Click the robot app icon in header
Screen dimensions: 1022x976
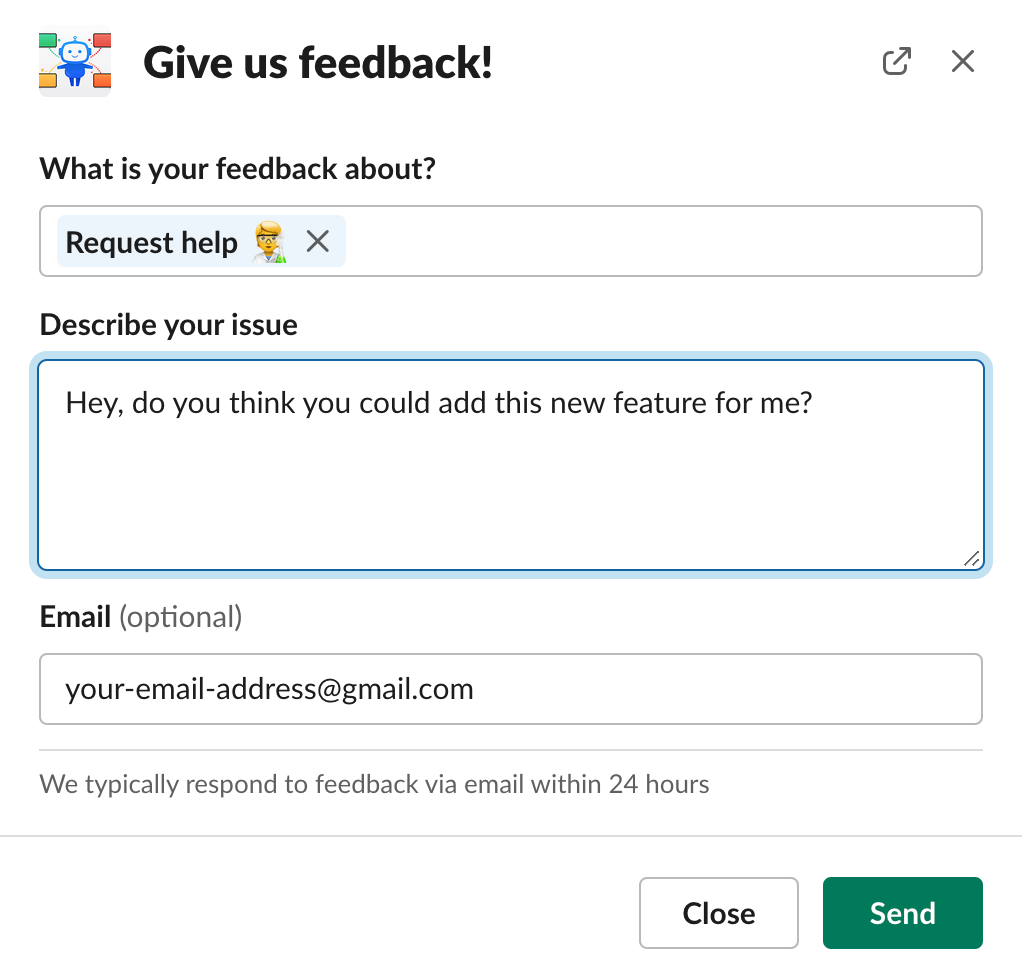click(75, 61)
